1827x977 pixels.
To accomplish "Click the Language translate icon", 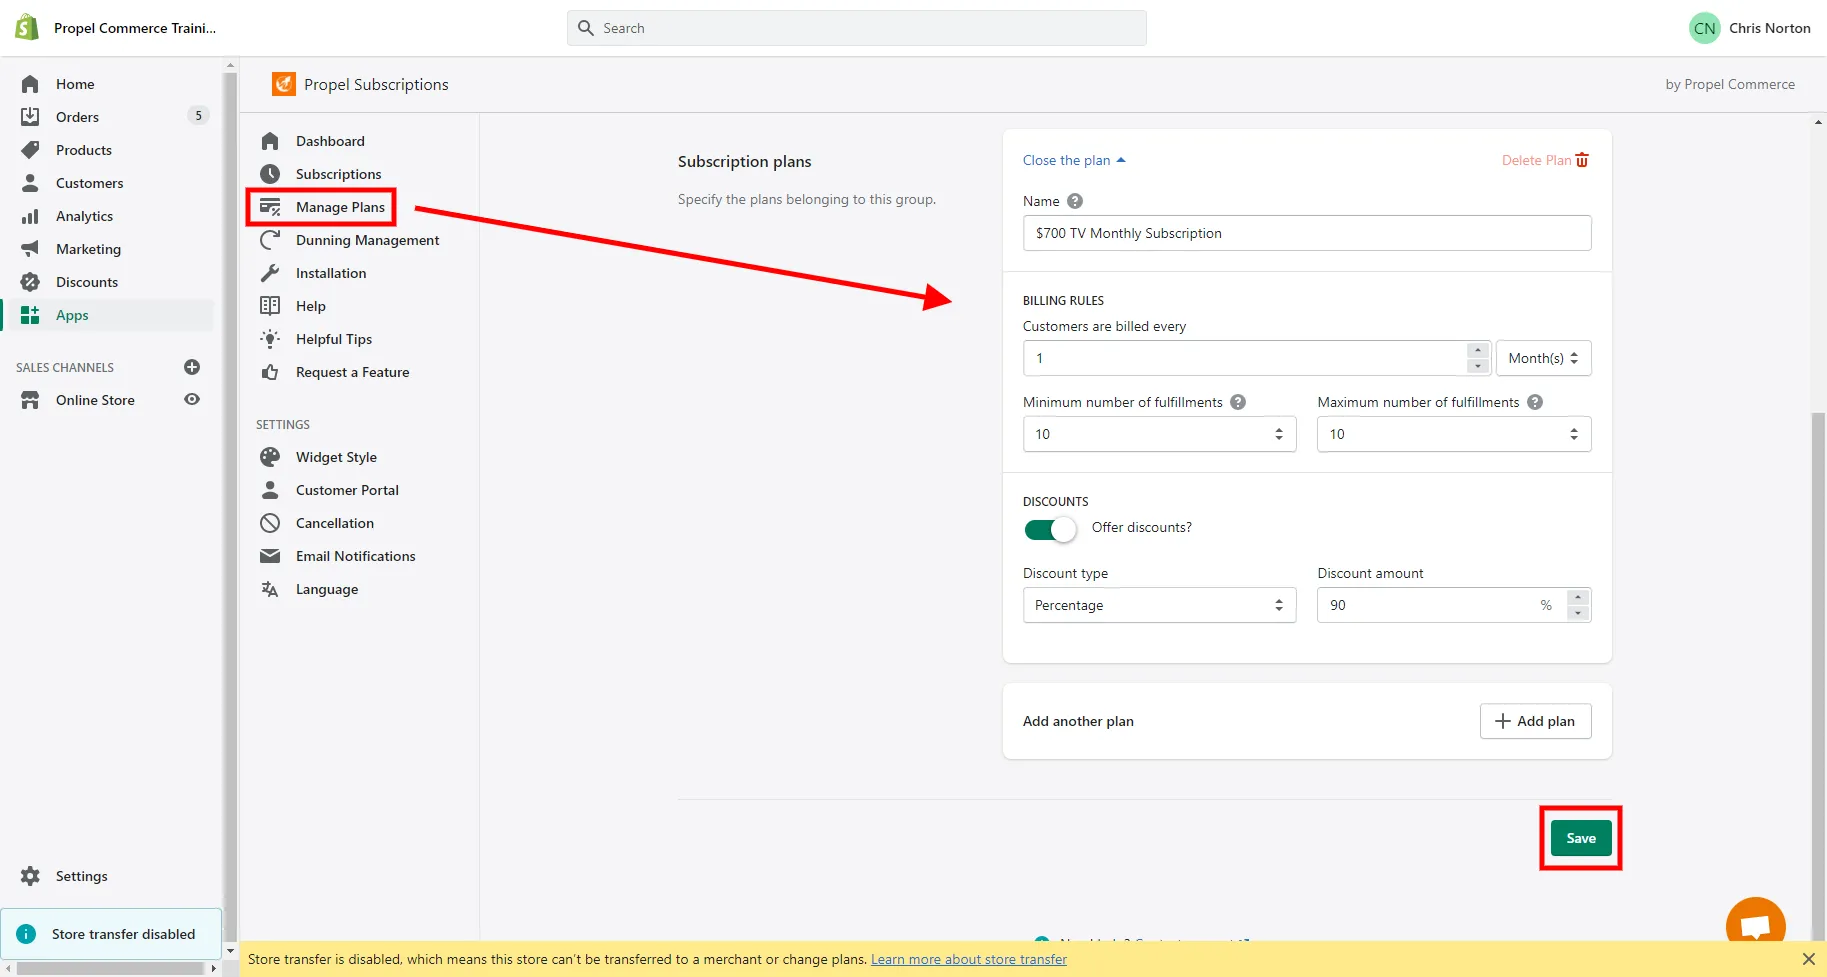I will click(x=270, y=589).
